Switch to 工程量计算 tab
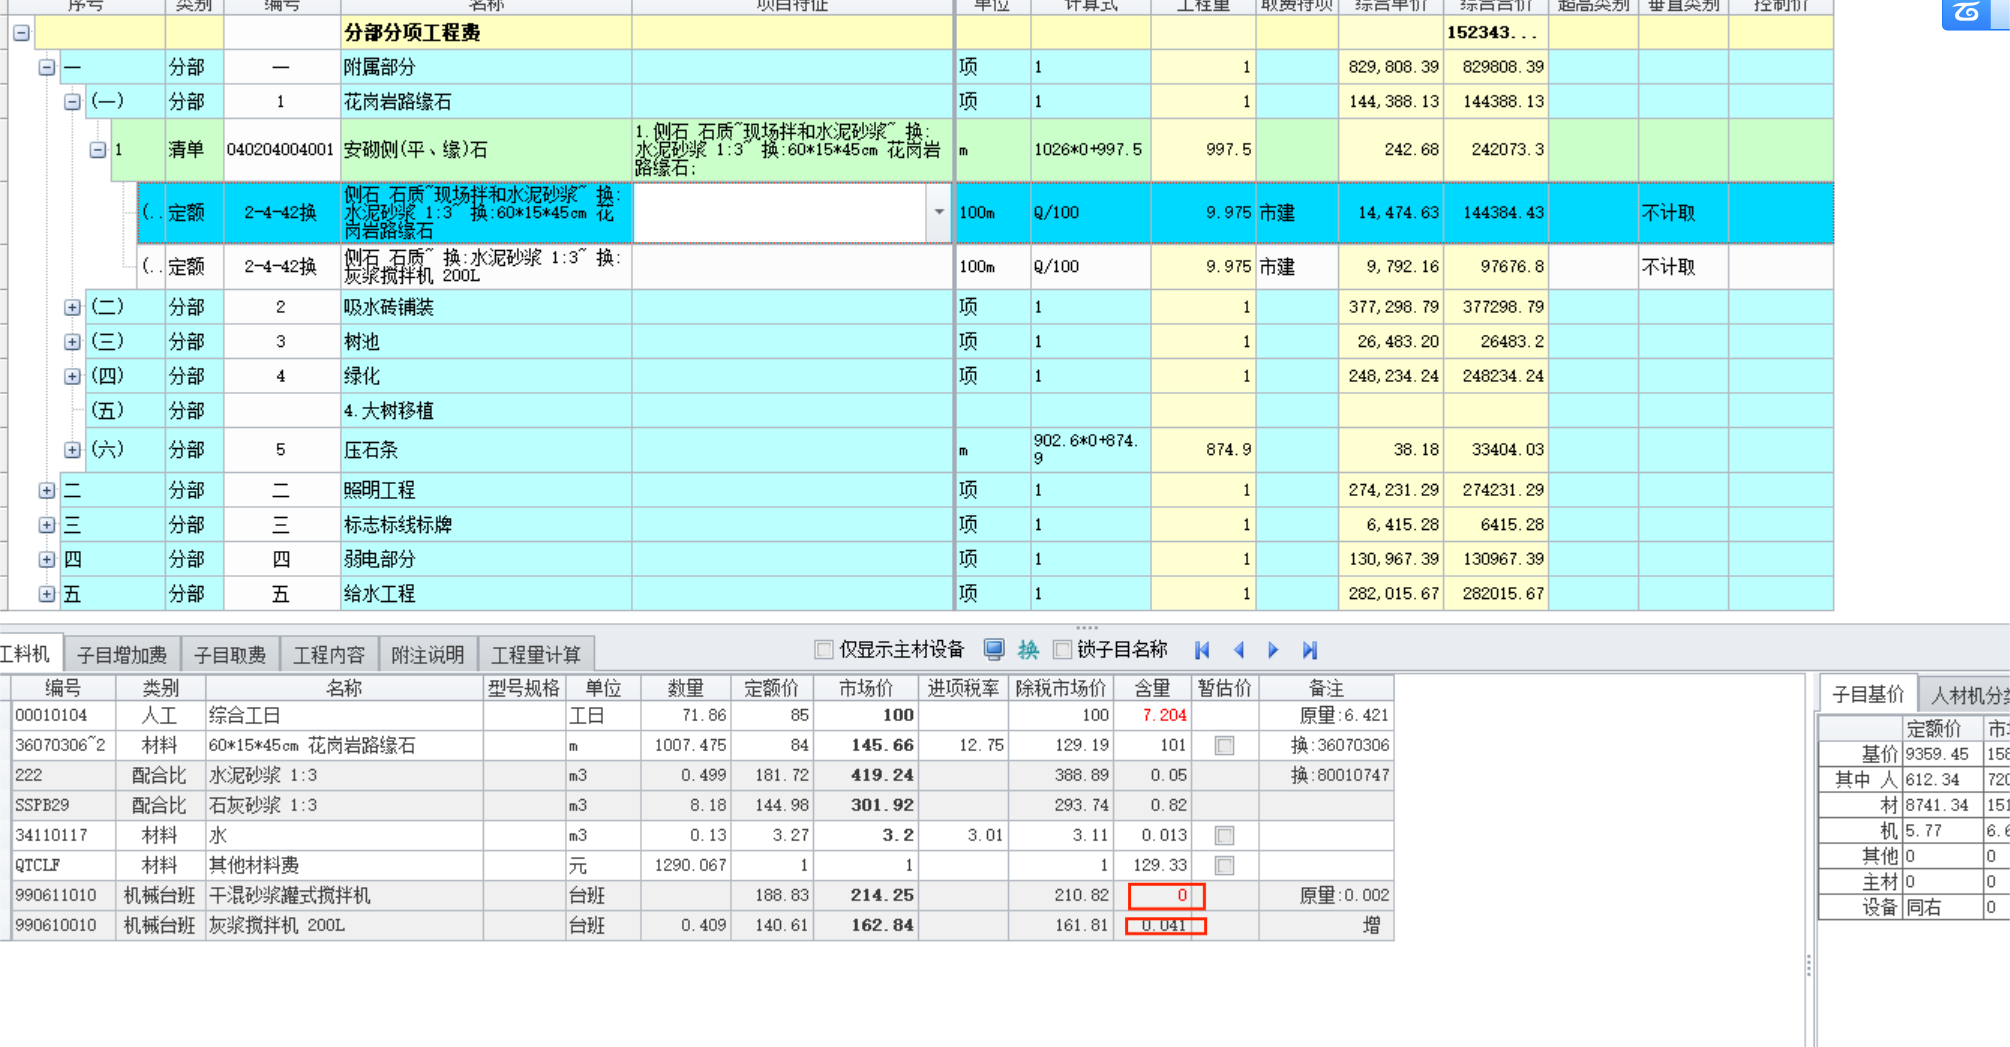The width and height of the screenshot is (2010, 1047). (x=536, y=655)
